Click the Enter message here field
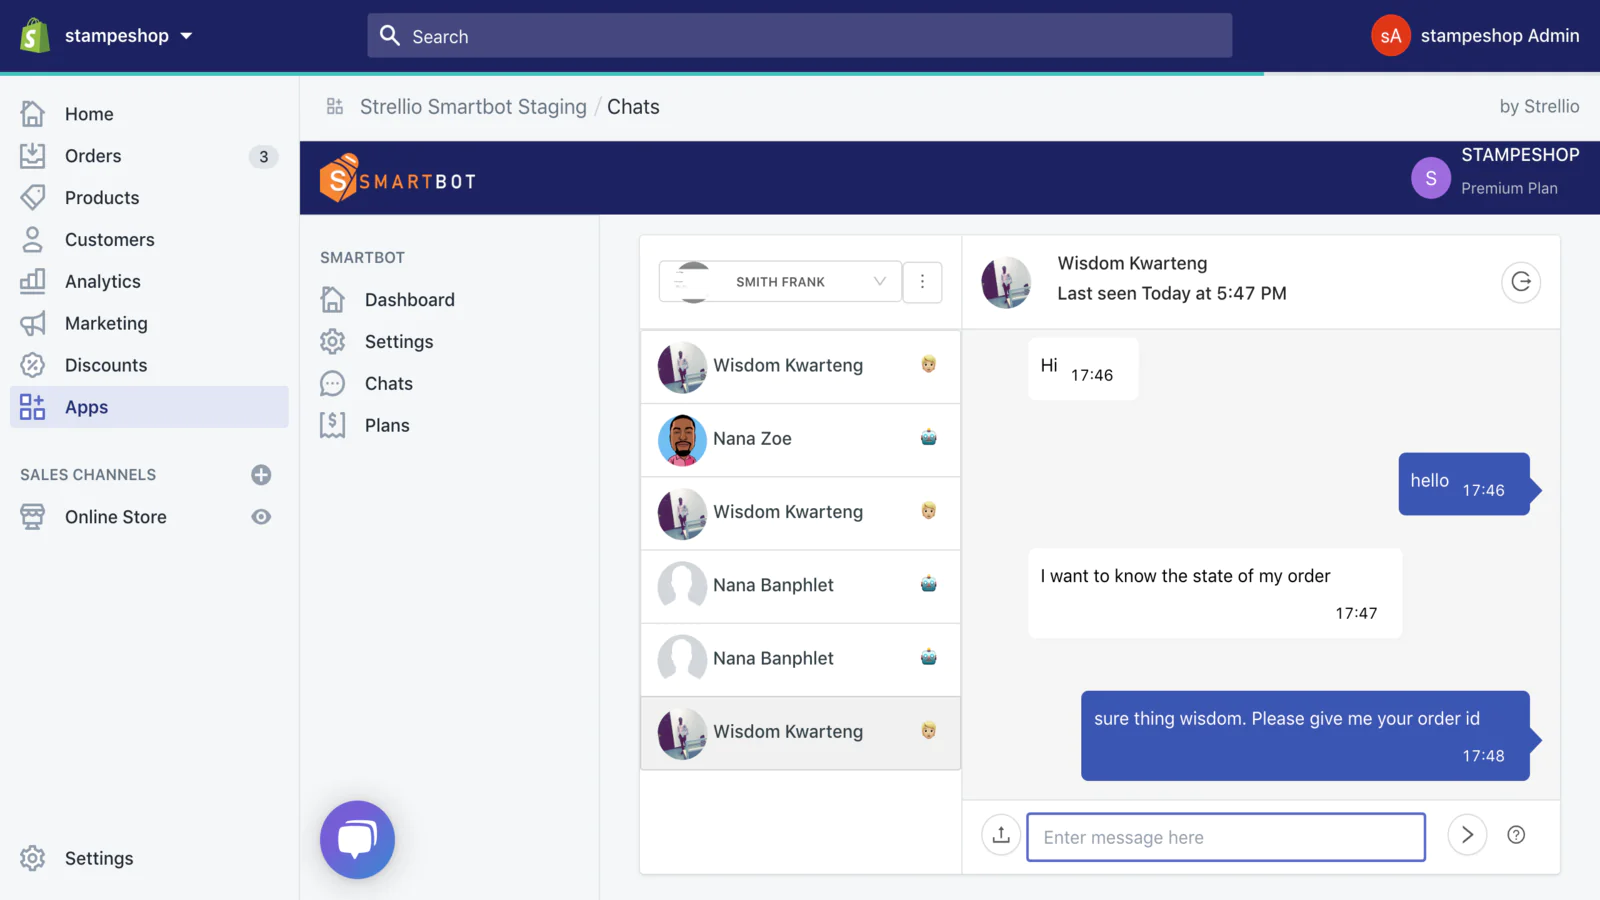 [x=1225, y=837]
